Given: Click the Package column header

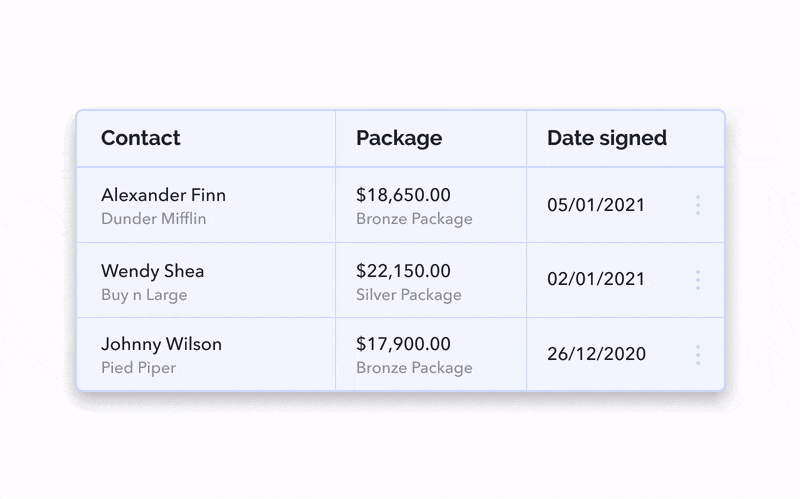Looking at the screenshot, I should click(399, 138).
